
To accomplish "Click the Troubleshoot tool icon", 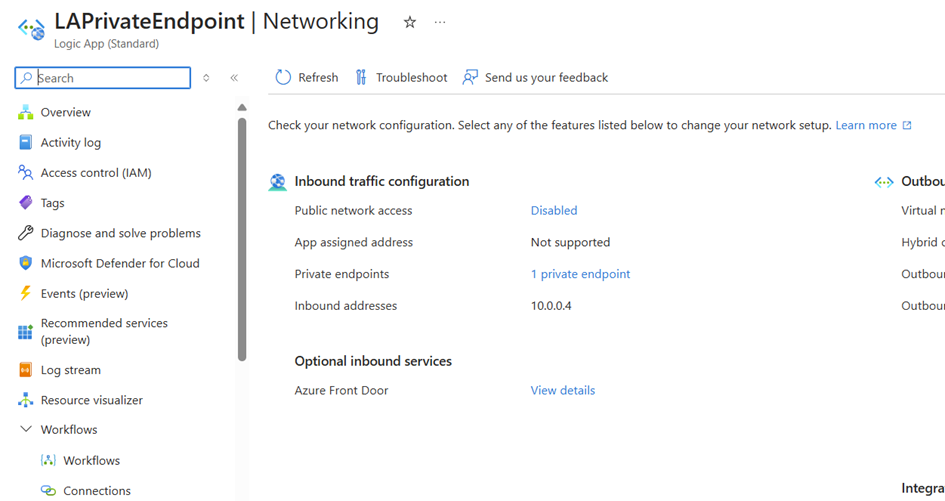I will click(x=361, y=77).
